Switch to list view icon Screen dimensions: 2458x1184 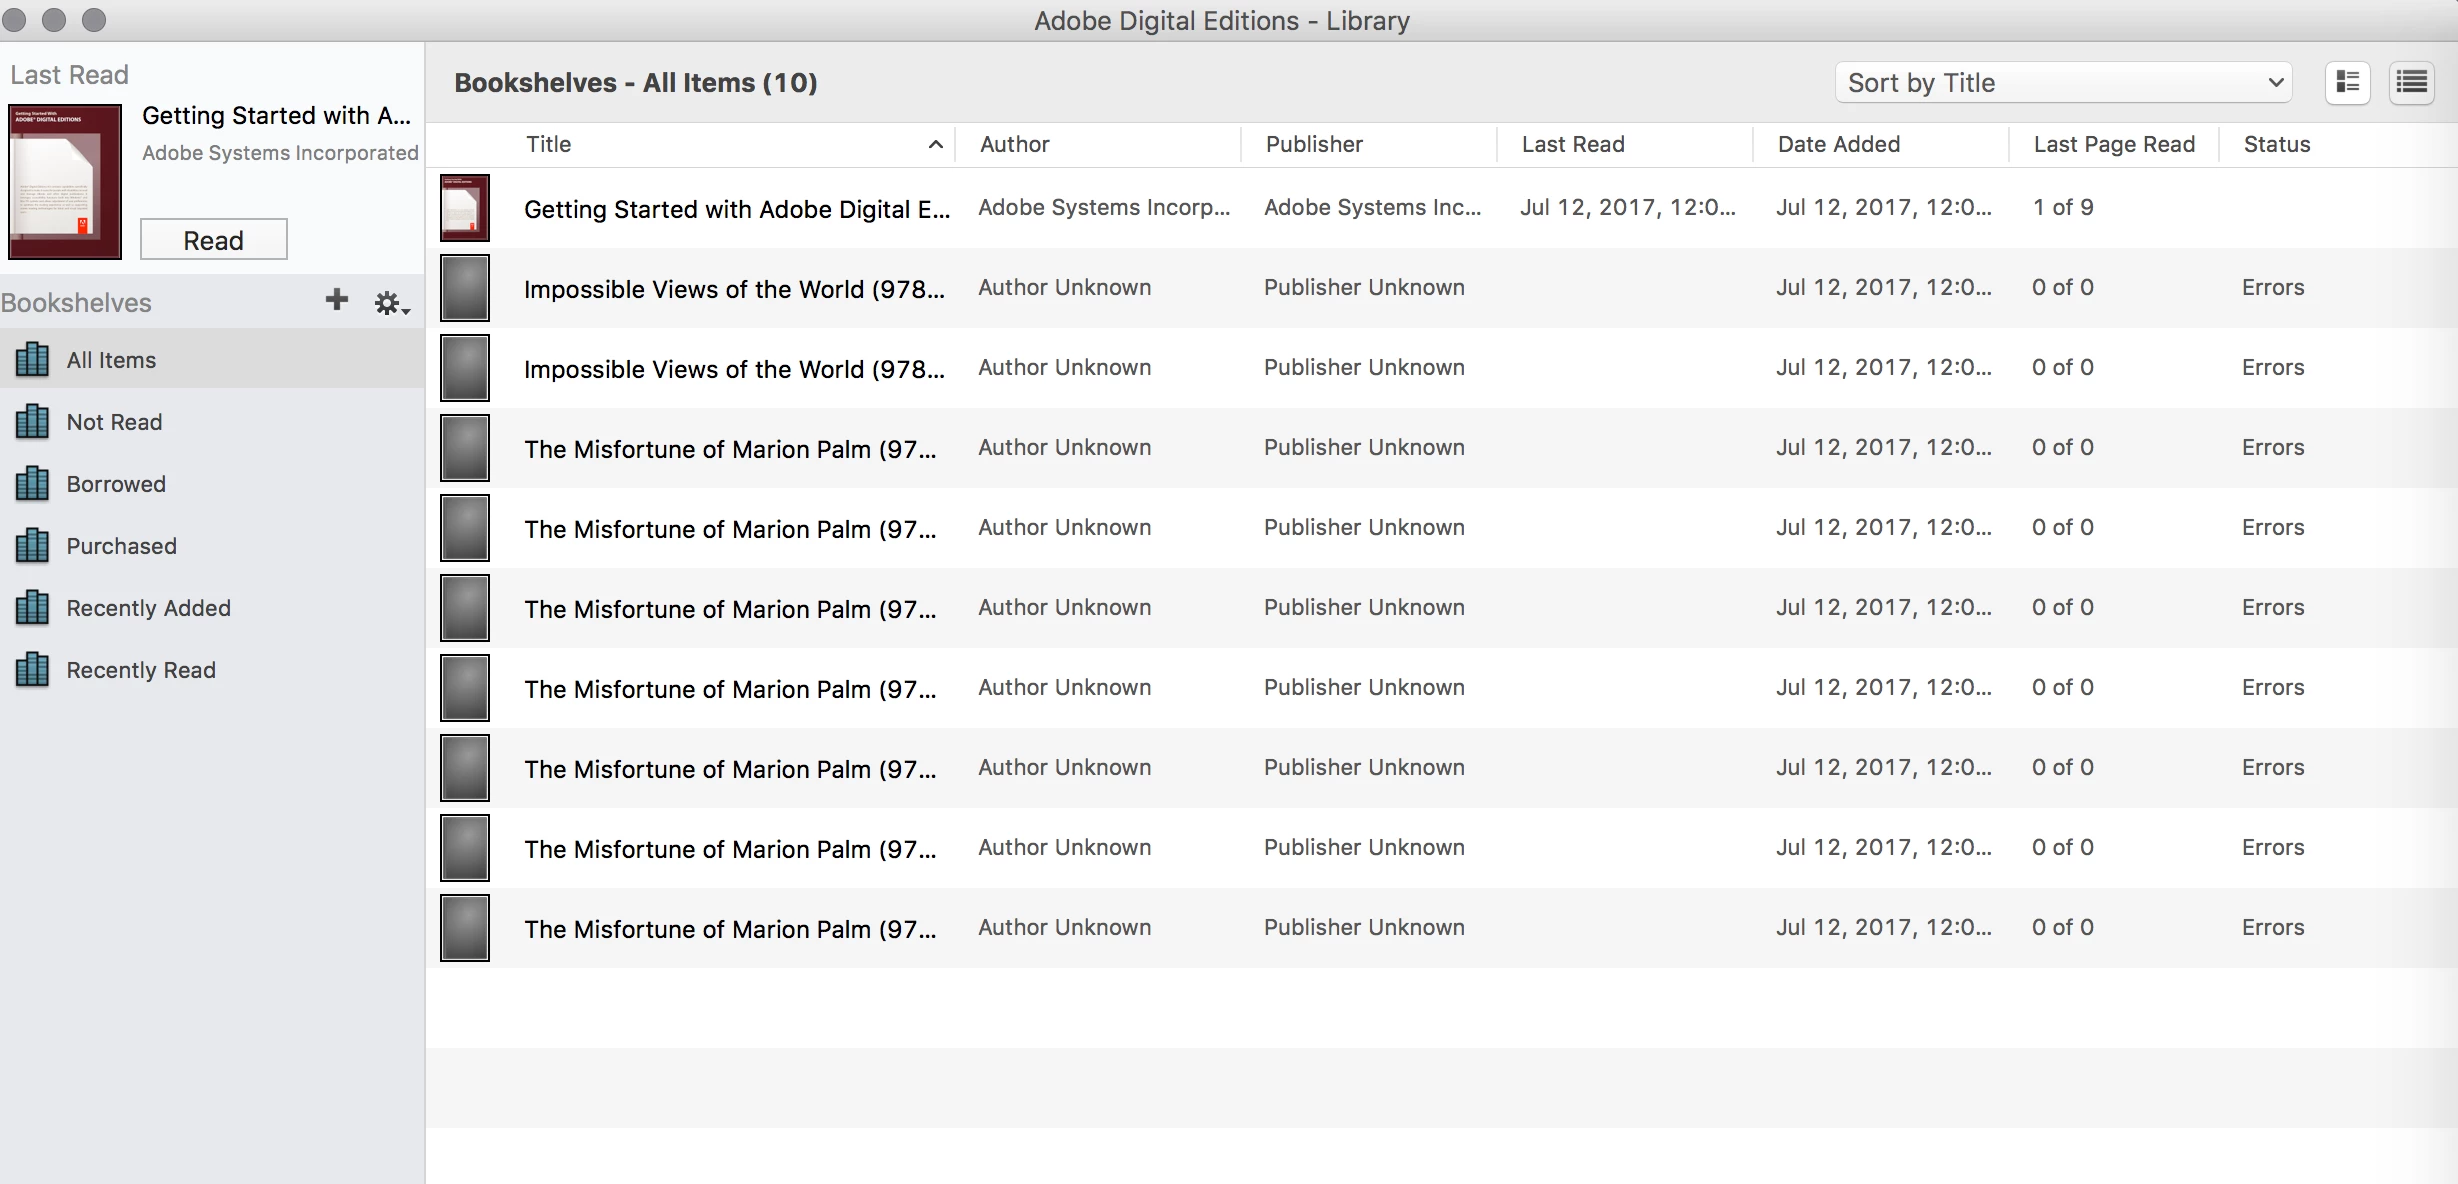point(2411,83)
